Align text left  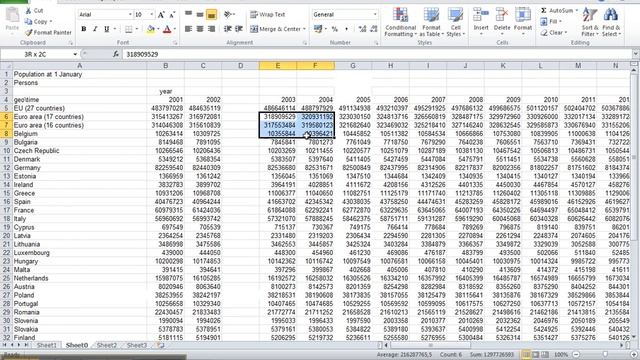tap(188, 29)
